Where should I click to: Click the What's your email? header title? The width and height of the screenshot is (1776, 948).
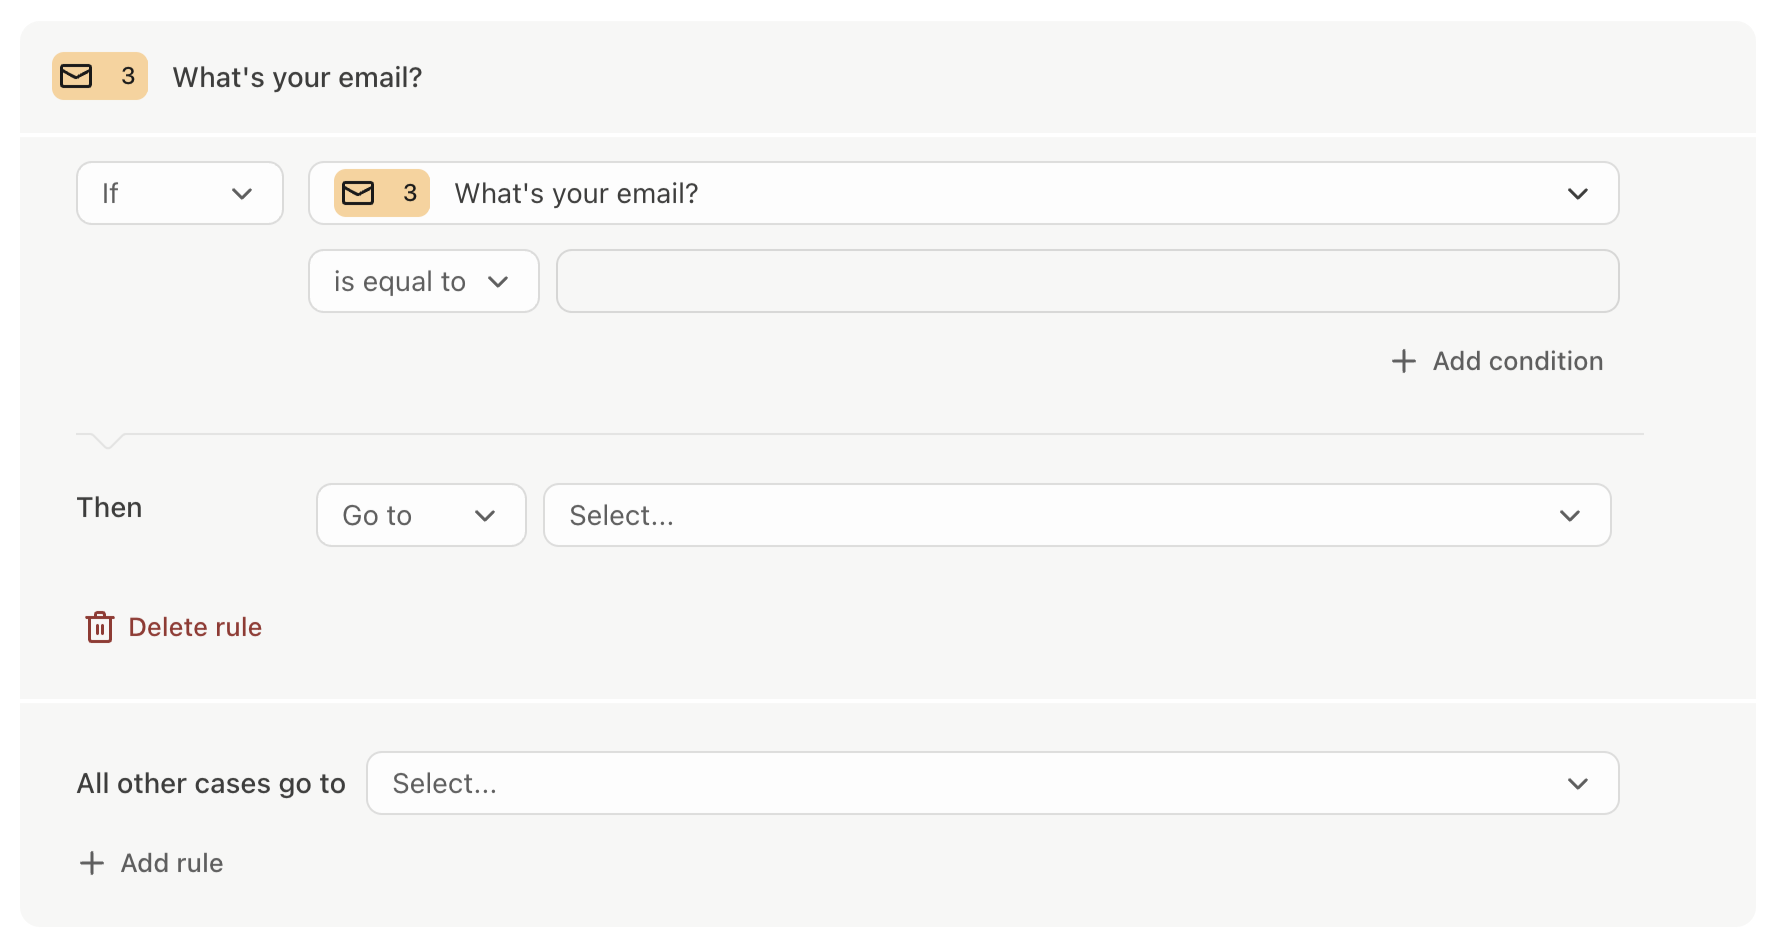click(x=297, y=77)
